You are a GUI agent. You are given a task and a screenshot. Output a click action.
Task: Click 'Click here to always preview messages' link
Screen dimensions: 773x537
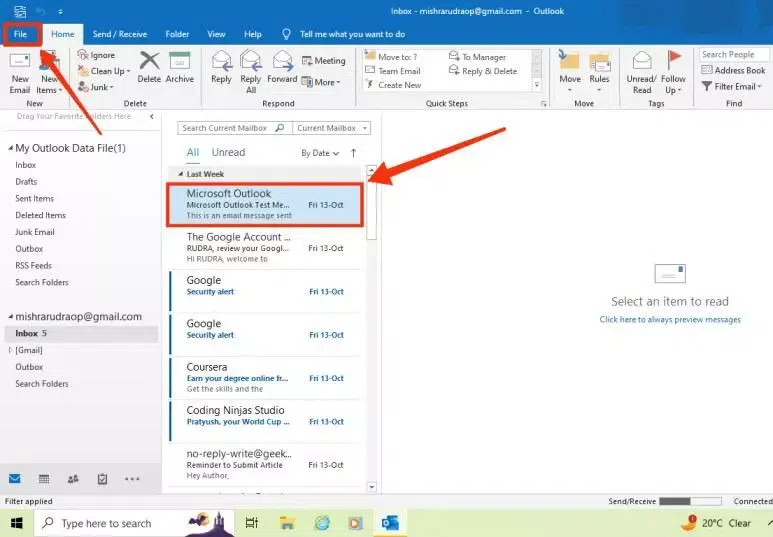pos(670,320)
